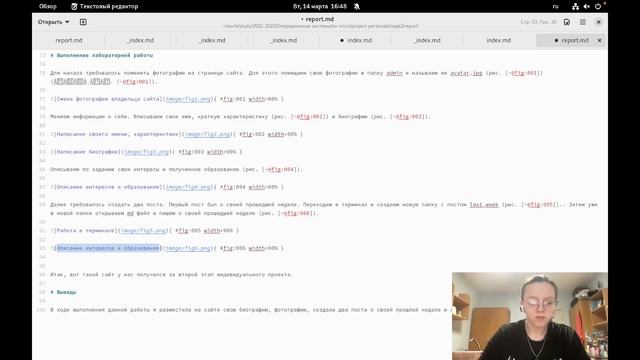Switch to the modified index.md tab with dot
The height and width of the screenshot is (360, 640).
[356, 40]
